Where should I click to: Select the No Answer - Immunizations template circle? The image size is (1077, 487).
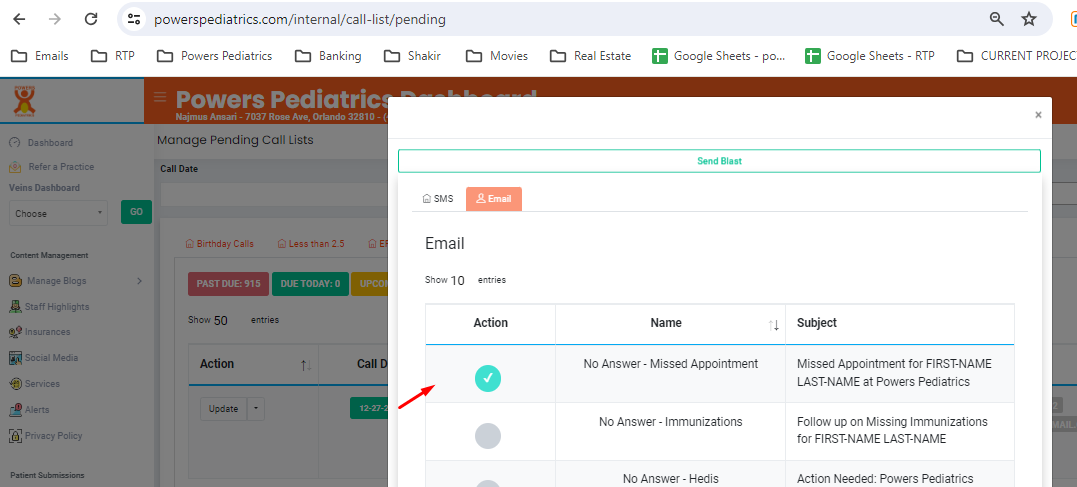click(x=487, y=435)
